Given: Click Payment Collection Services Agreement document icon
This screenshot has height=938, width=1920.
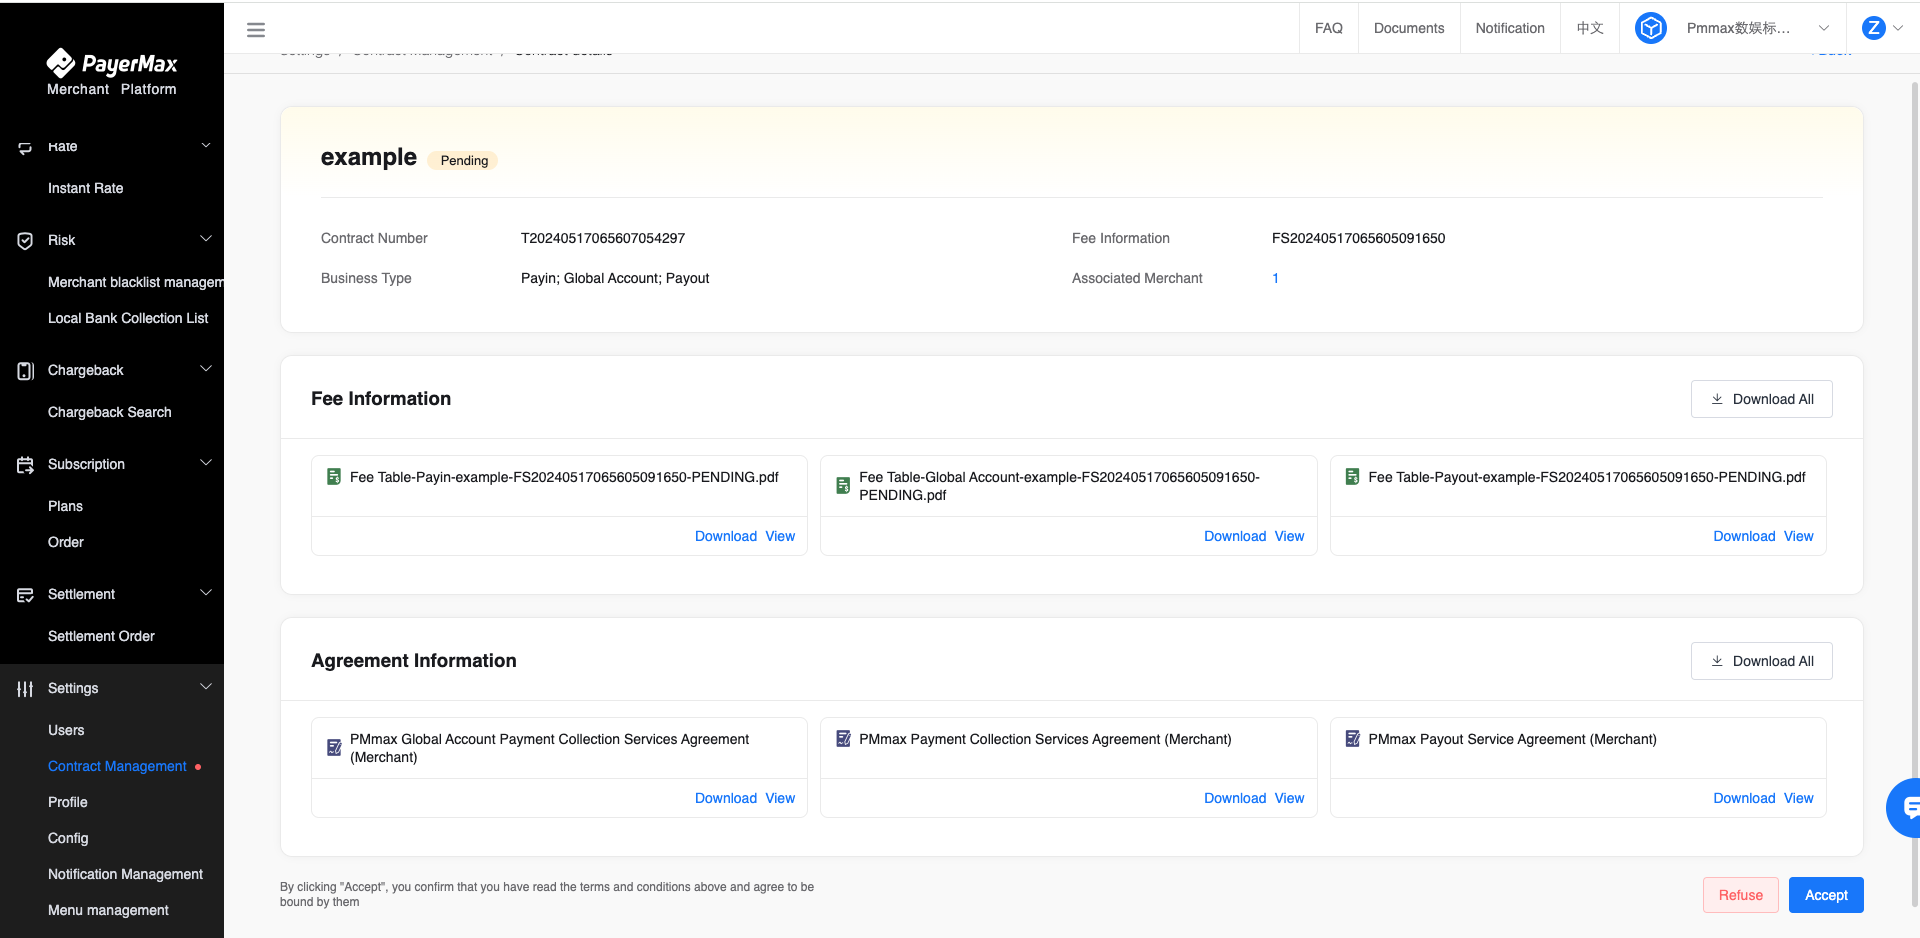Looking at the screenshot, I should pos(843,739).
